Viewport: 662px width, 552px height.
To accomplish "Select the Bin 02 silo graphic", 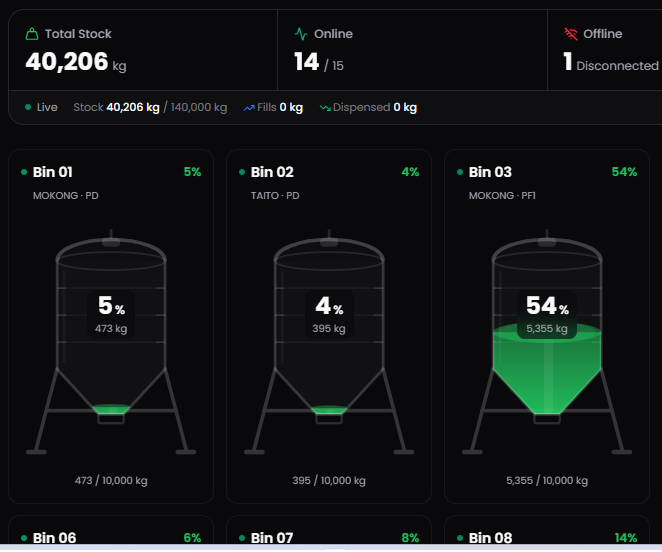I will pos(329,342).
